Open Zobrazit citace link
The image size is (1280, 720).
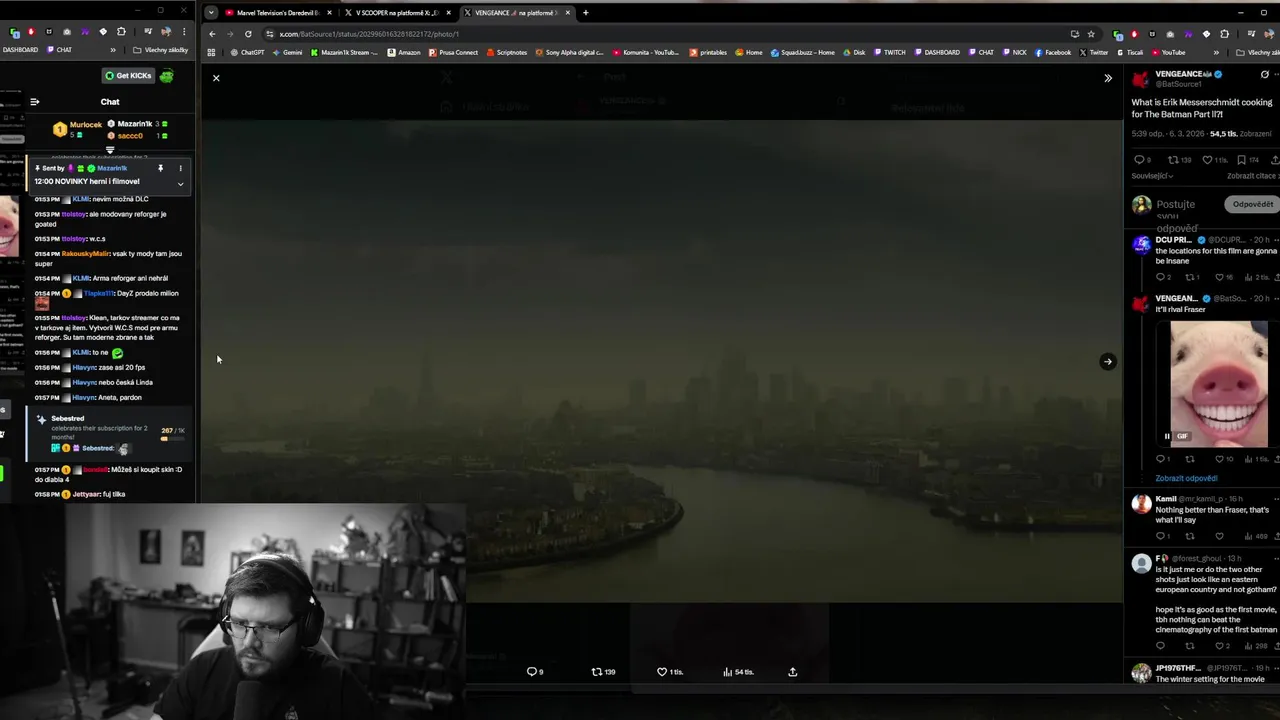(1253, 176)
